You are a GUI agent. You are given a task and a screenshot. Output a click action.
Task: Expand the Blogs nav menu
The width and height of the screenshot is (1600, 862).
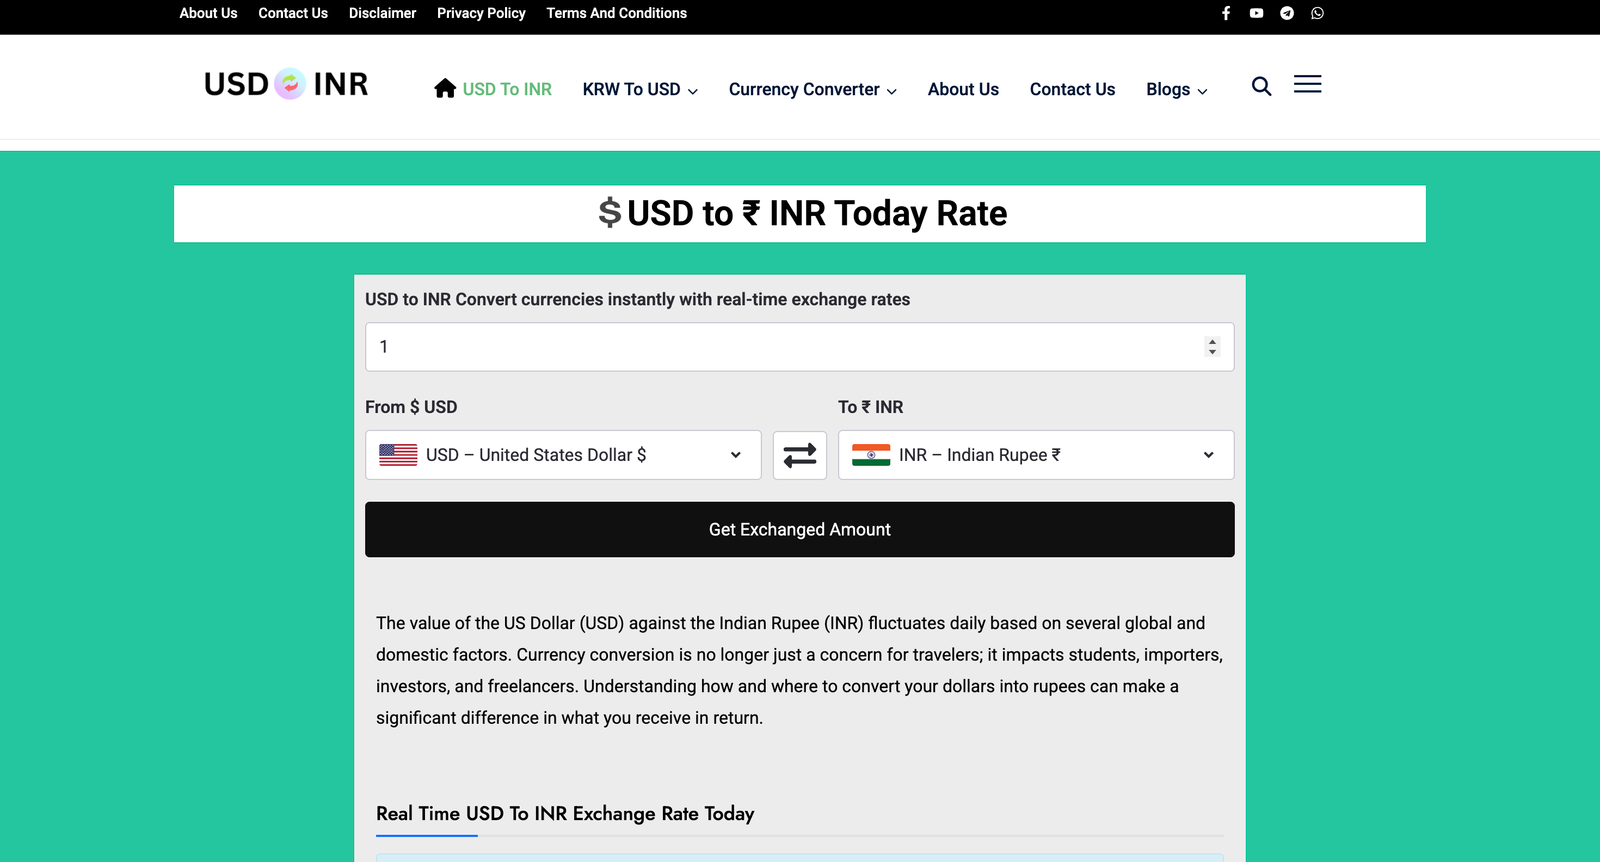(x=1176, y=89)
